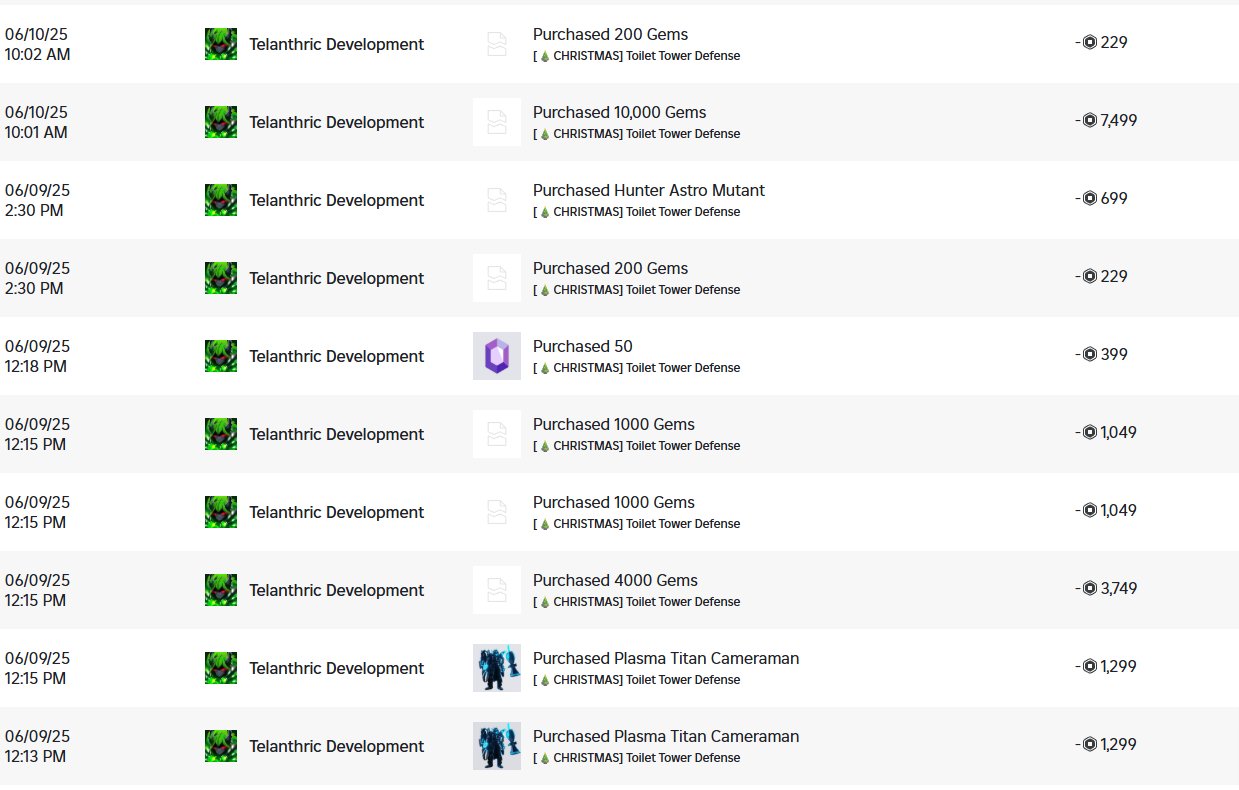The height and width of the screenshot is (790, 1239).
Task: Open the Plasma Titan Cameraman thumbnail from 12:15 PM
Action: point(497,668)
